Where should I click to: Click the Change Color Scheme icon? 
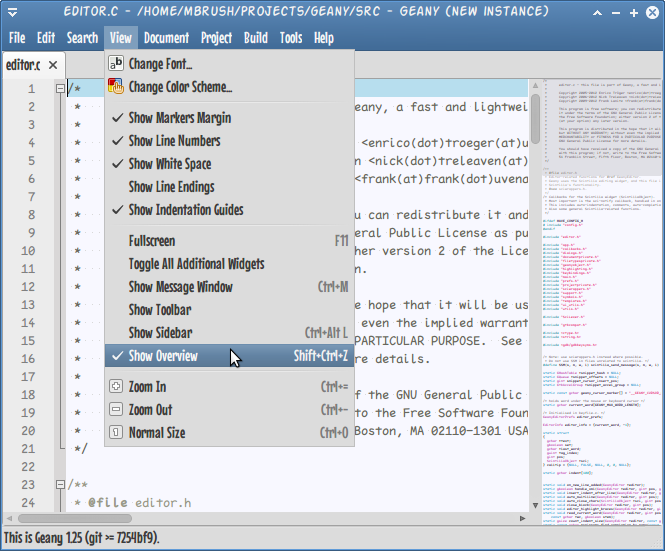116,87
